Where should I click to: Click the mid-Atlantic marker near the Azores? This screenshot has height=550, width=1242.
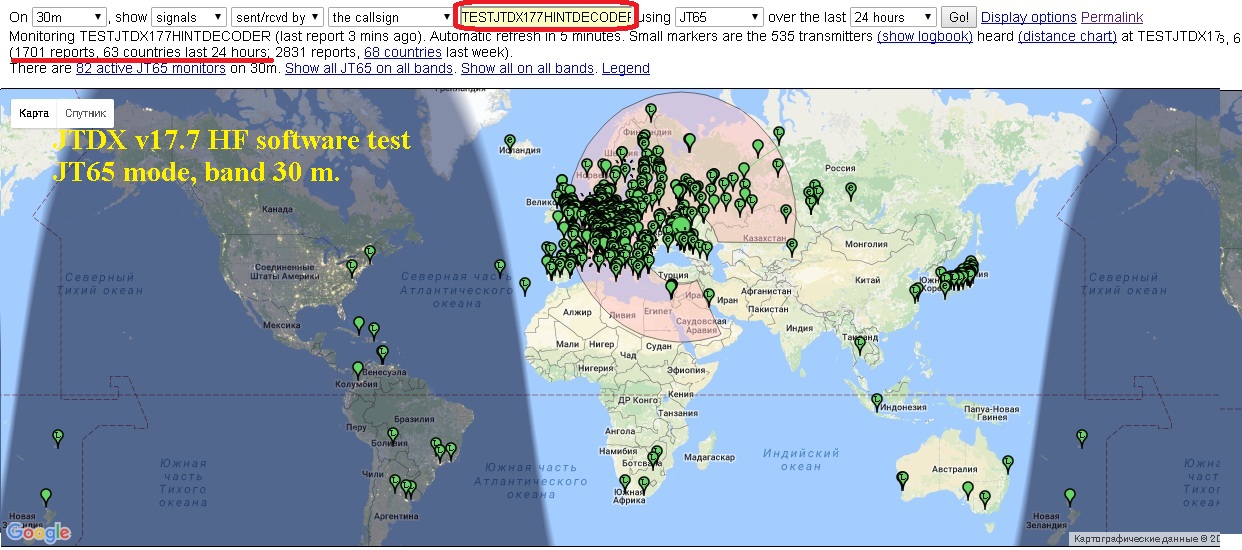(500, 267)
